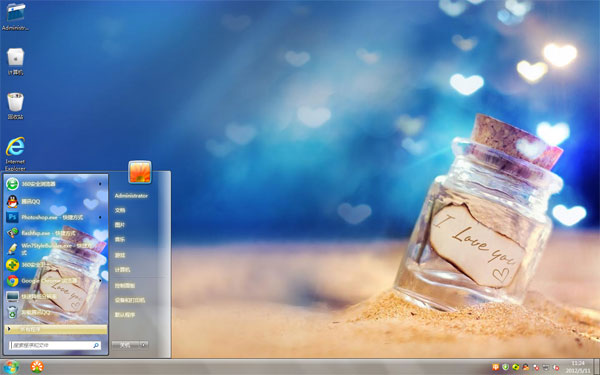Open Documents in Start menu right pane
The width and height of the screenshot is (600, 375).
(x=120, y=210)
